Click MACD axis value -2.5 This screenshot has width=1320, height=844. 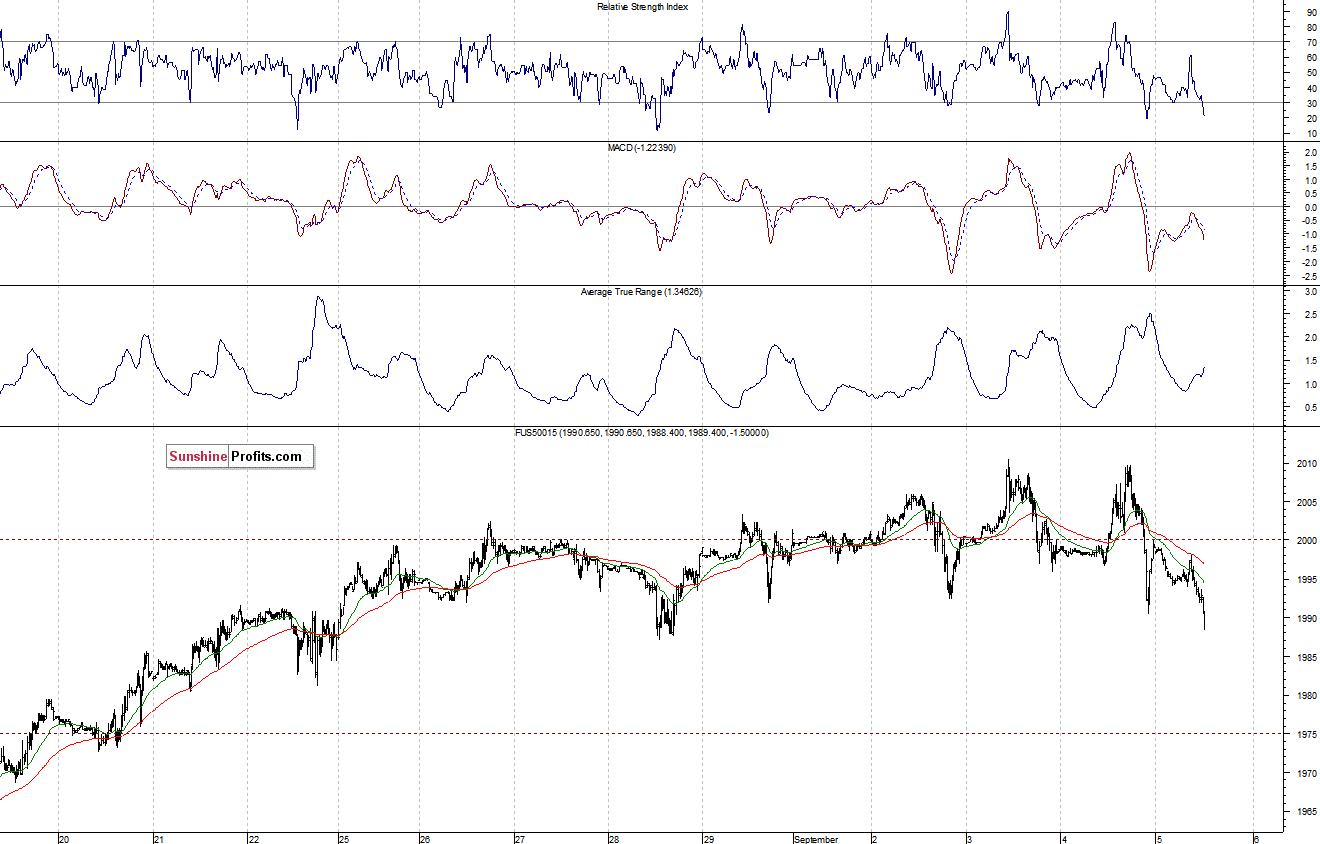click(1308, 277)
